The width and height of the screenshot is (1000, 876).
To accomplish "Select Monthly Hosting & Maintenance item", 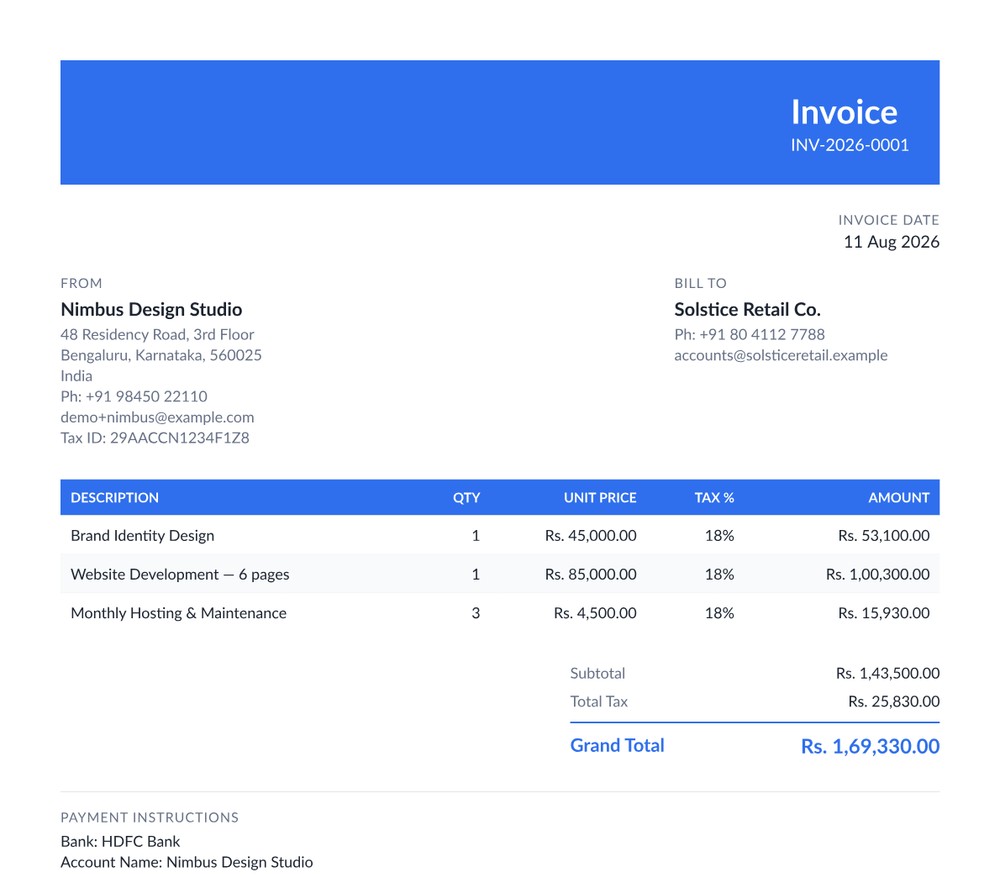I will pyautogui.click(x=179, y=613).
